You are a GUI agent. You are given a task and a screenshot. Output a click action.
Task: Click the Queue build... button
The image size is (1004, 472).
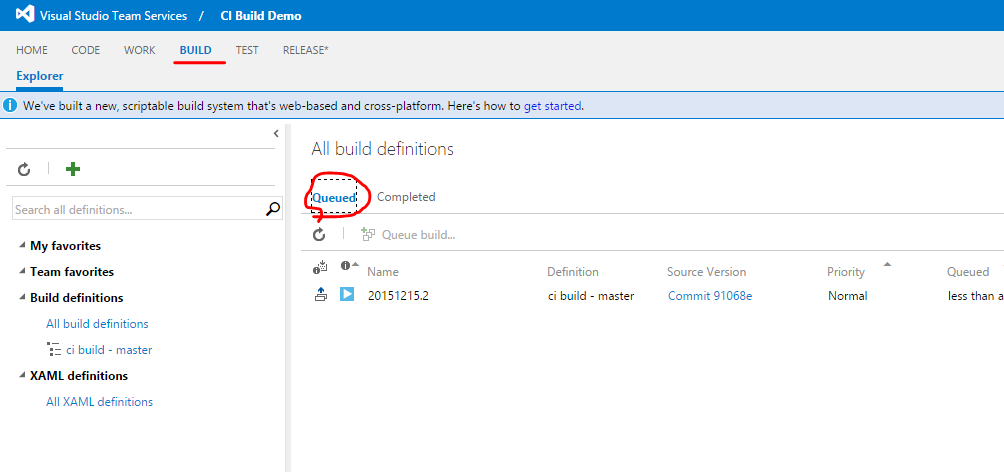coord(408,234)
